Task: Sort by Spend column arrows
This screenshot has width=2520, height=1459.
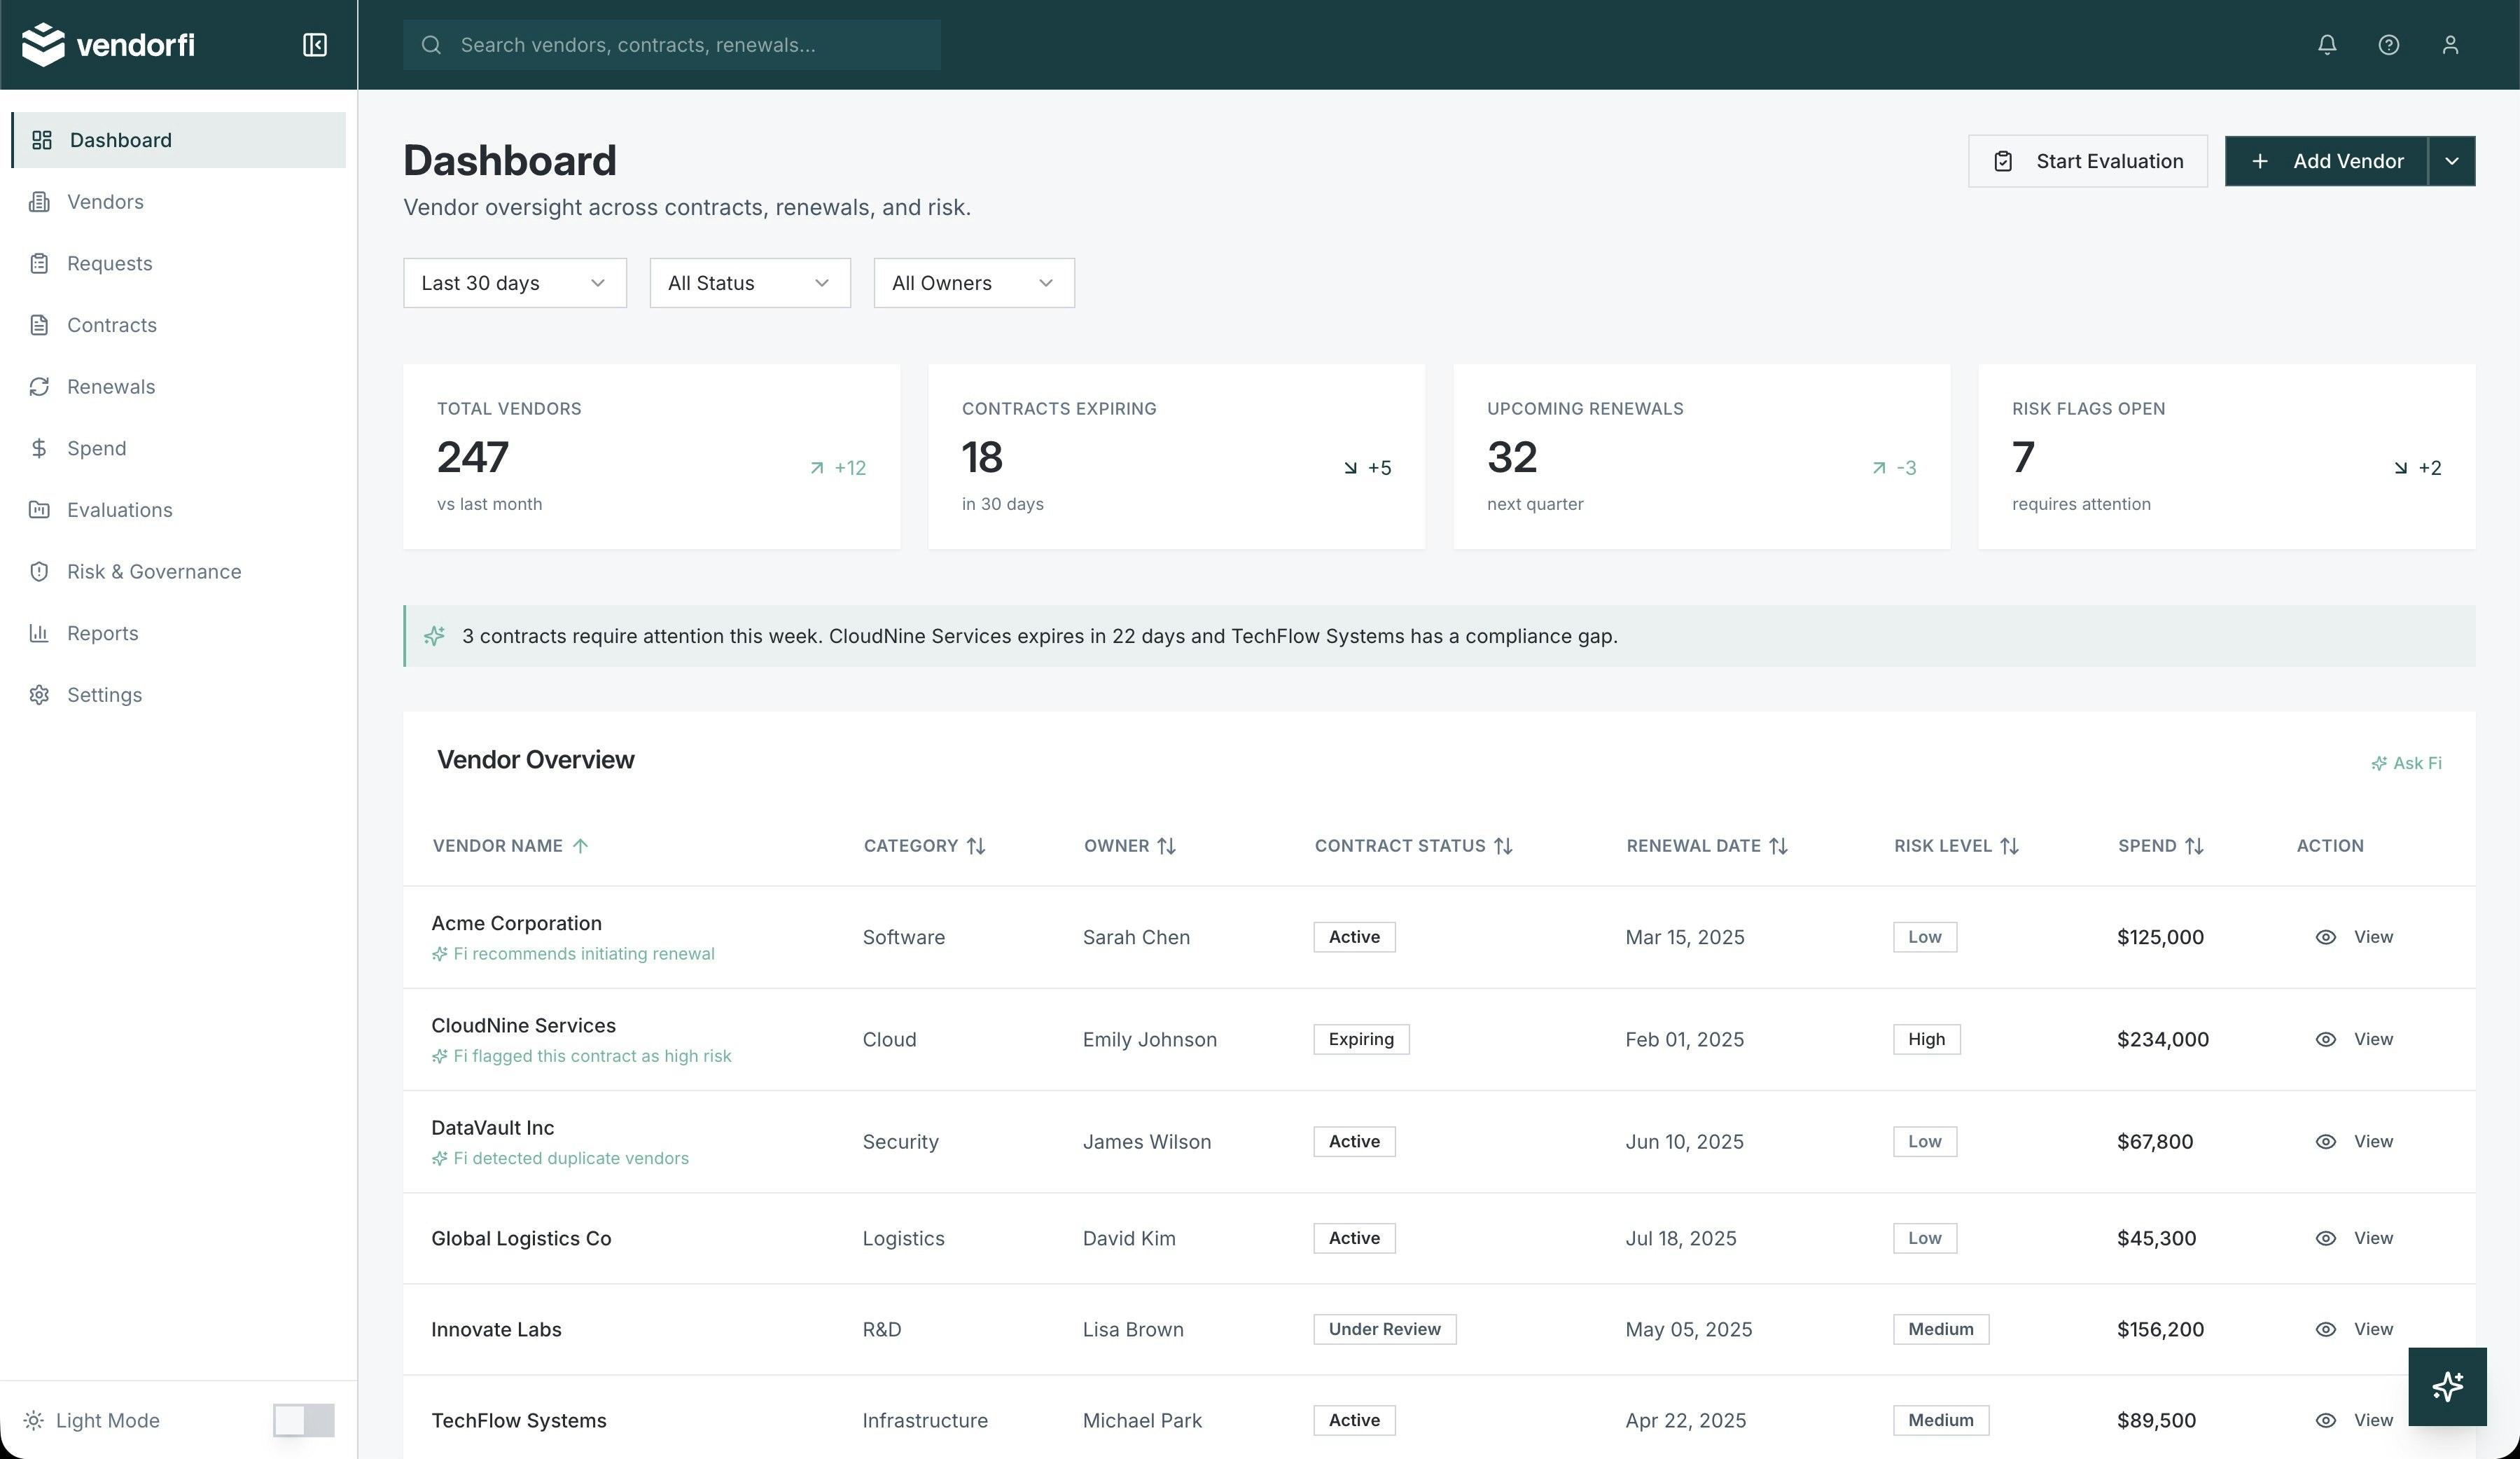Action: pos(2194,846)
